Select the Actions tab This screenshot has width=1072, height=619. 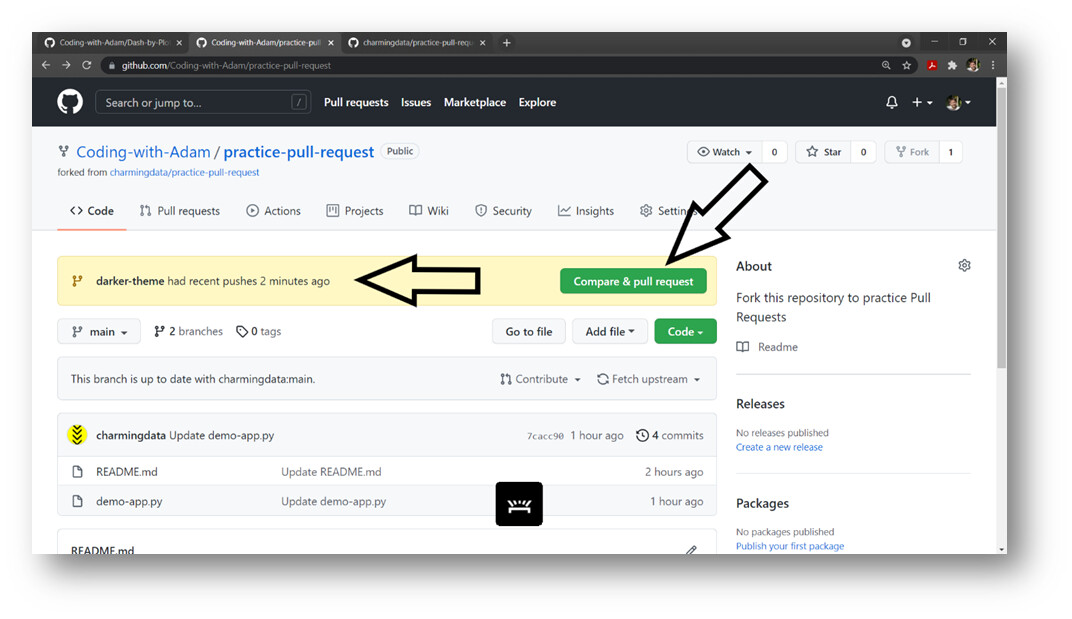pyautogui.click(x=273, y=211)
